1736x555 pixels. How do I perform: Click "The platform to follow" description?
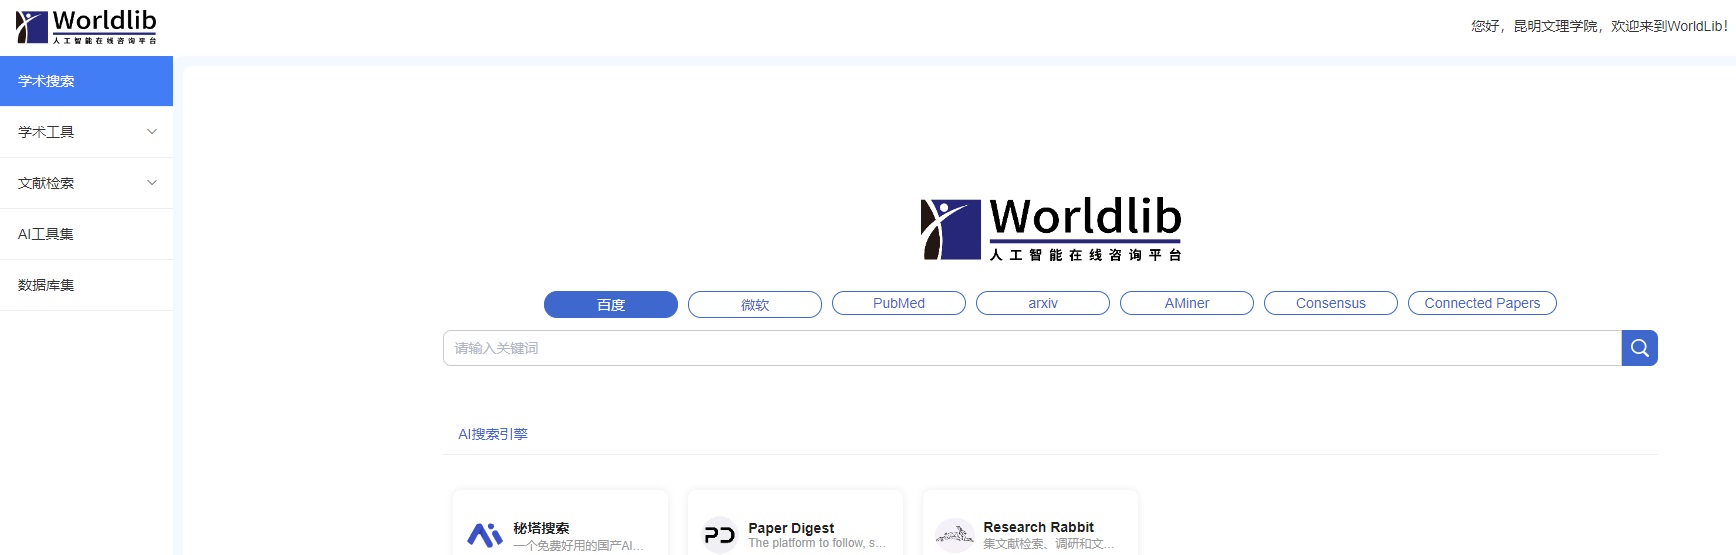pyautogui.click(x=817, y=543)
